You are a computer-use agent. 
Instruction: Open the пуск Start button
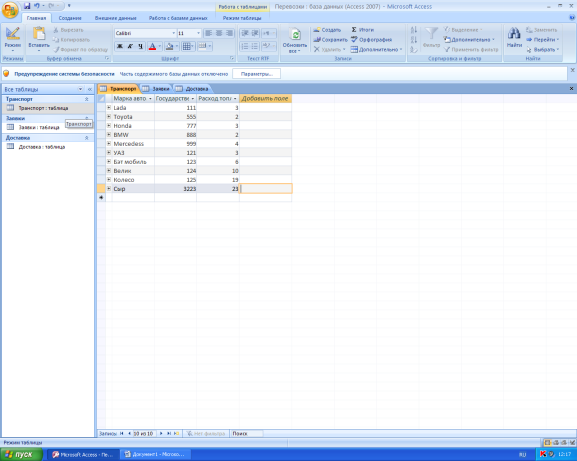21,454
